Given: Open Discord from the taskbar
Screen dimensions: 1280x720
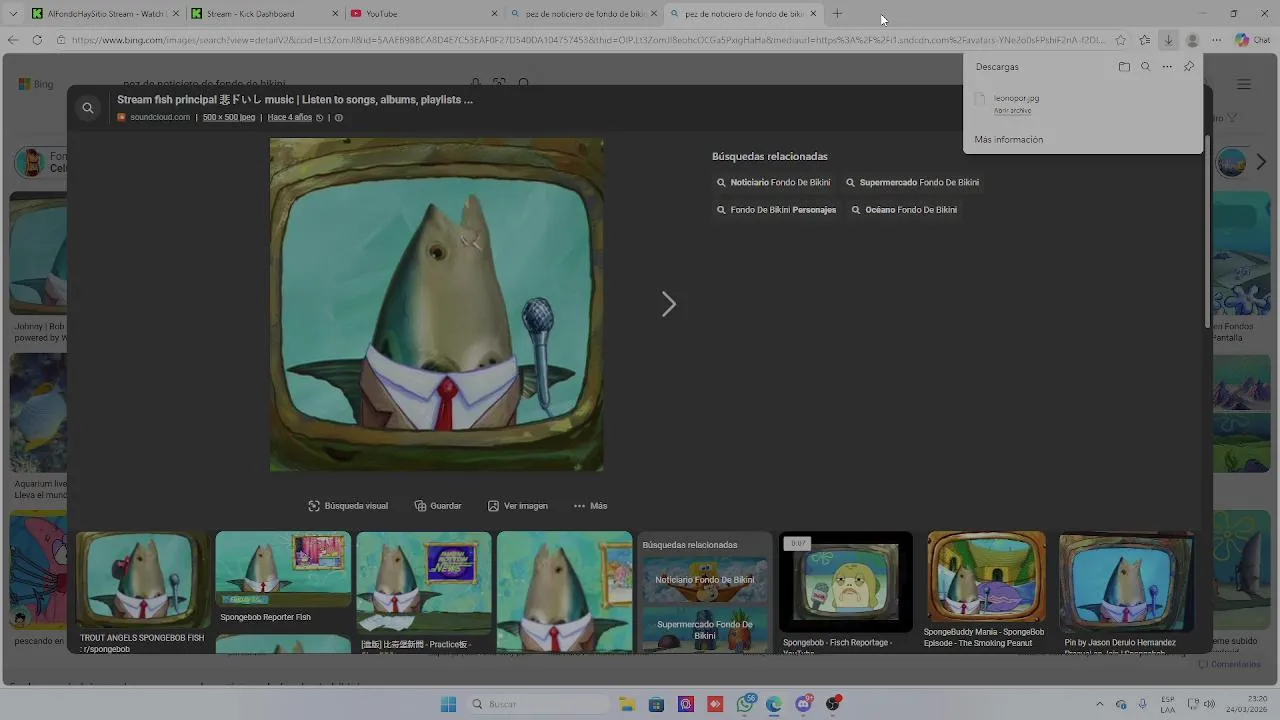Looking at the screenshot, I should pos(803,704).
